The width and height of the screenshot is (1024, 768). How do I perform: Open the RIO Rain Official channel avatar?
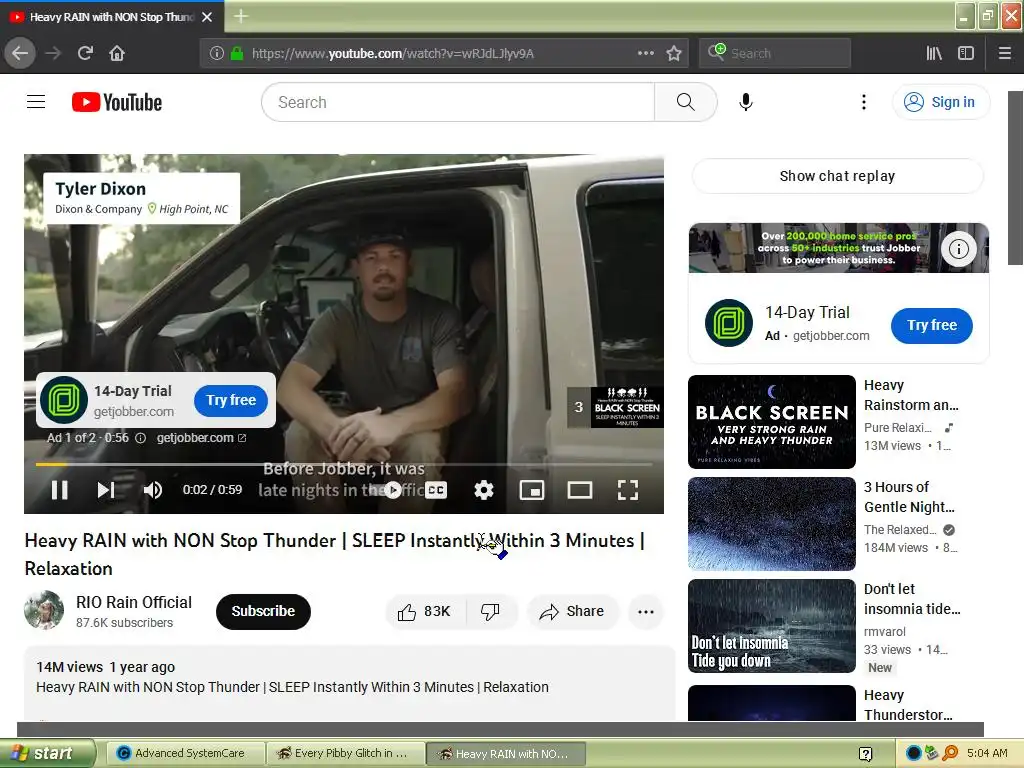[44, 610]
